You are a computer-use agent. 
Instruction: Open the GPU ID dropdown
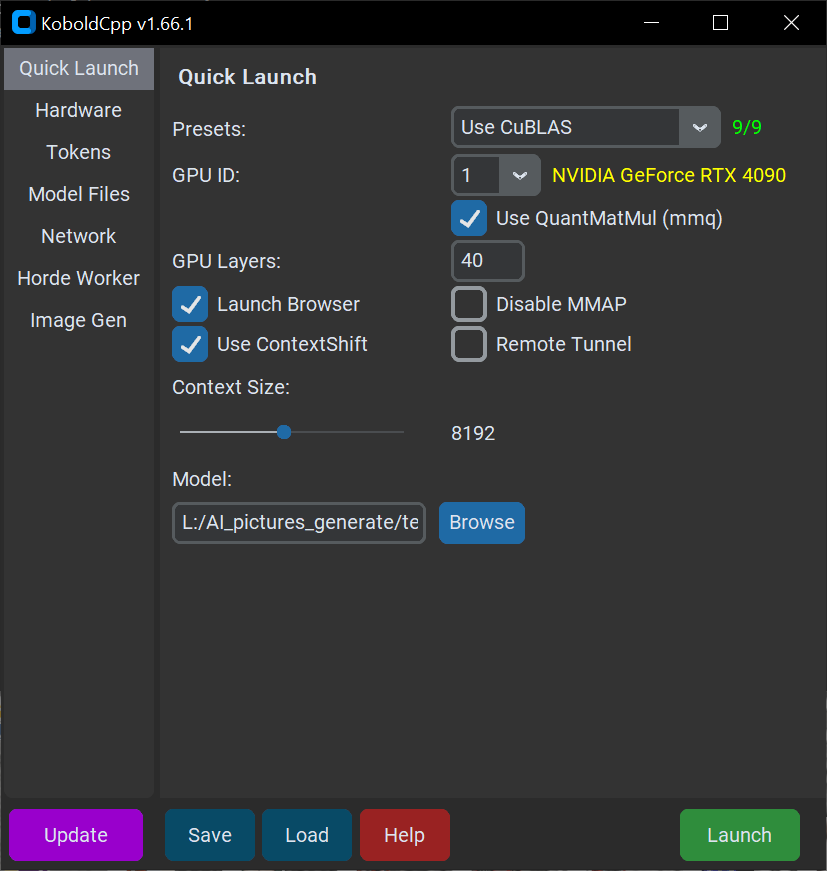(x=496, y=175)
